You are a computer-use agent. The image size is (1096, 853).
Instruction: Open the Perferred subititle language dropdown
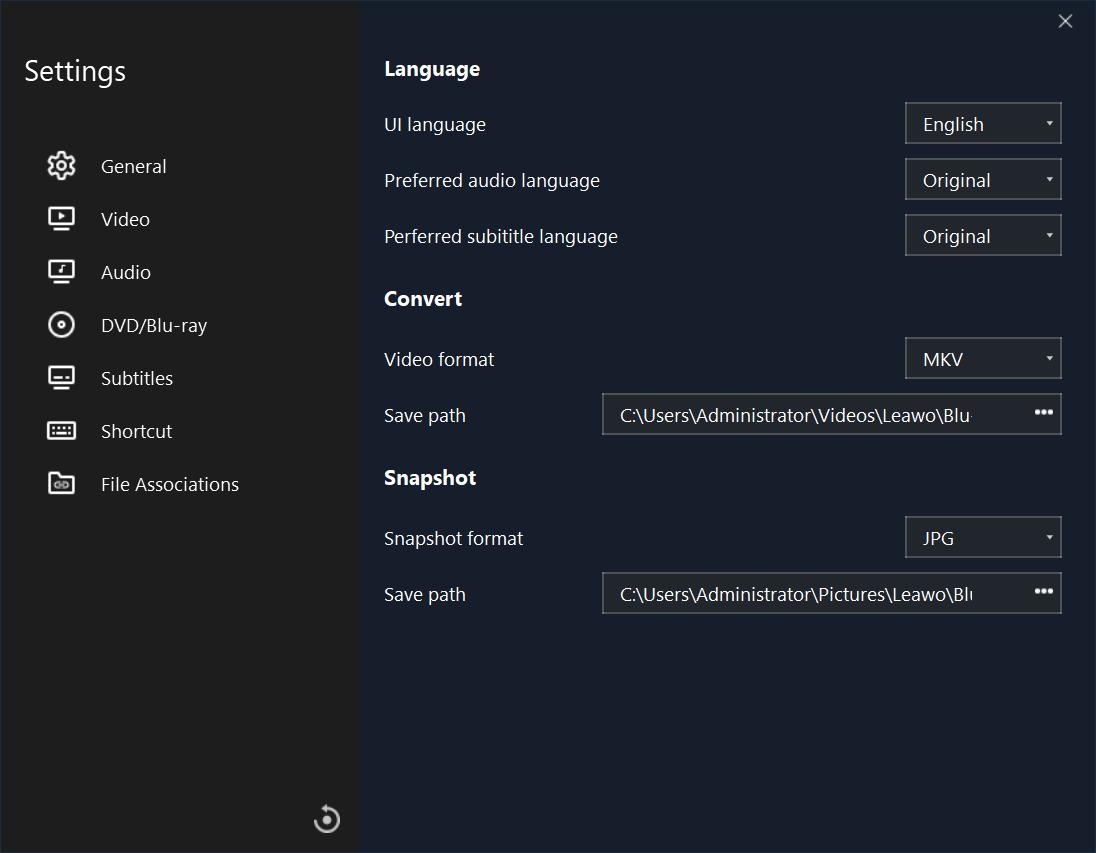coord(982,236)
